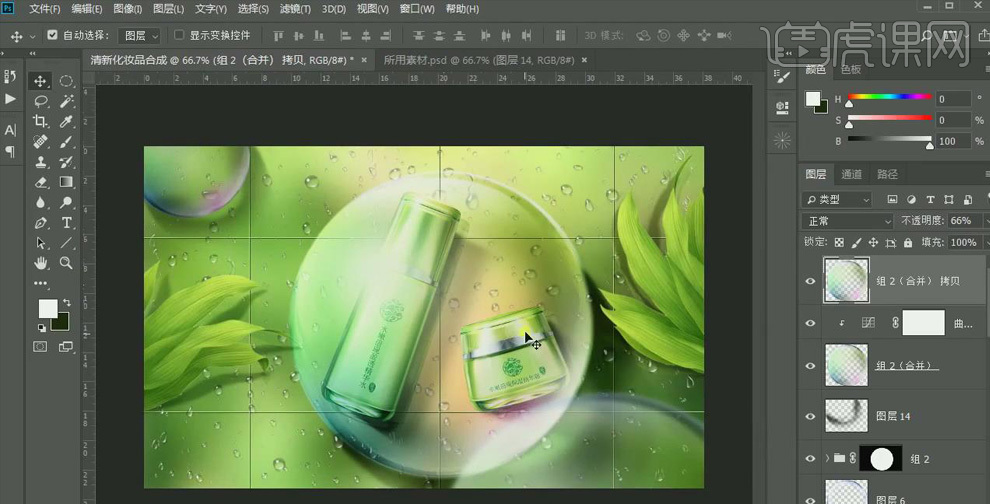
Task: Hide the 图层 14 layer
Action: tap(810, 414)
